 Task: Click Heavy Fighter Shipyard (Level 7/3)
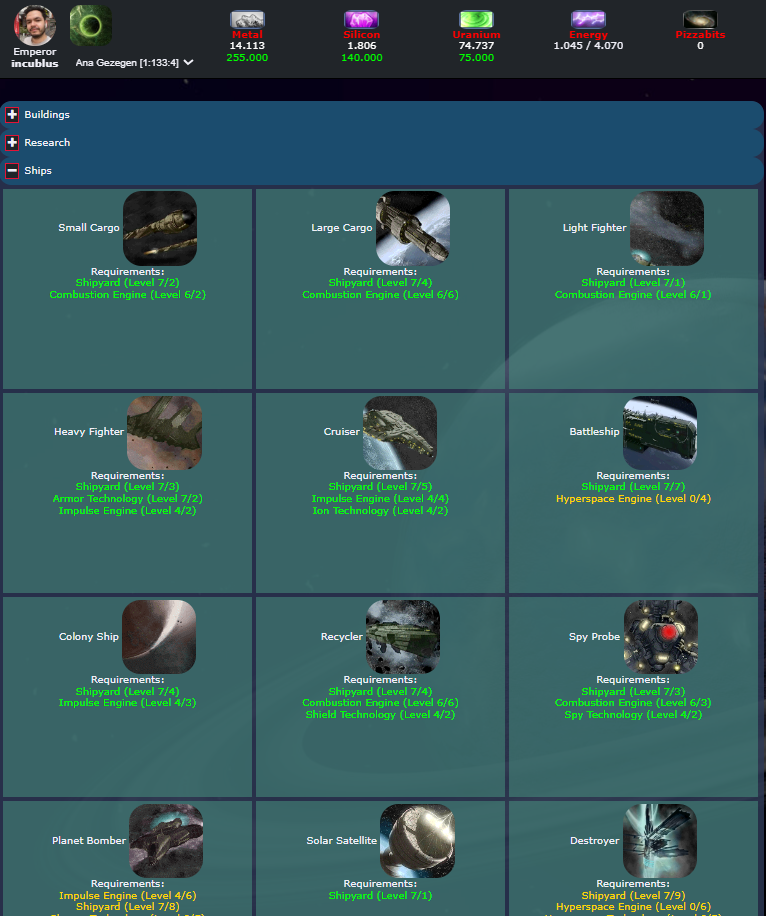[127, 487]
